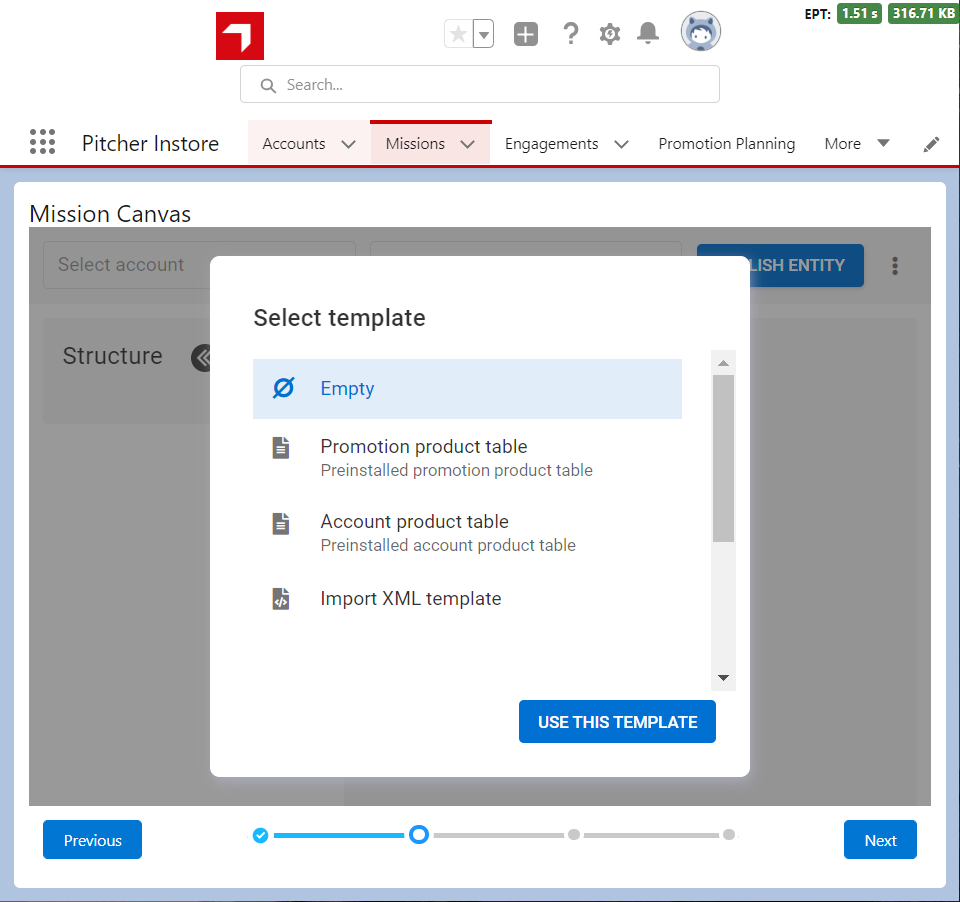The width and height of the screenshot is (960, 902).
Task: Open the favorites list dropdown arrow
Action: 483,35
